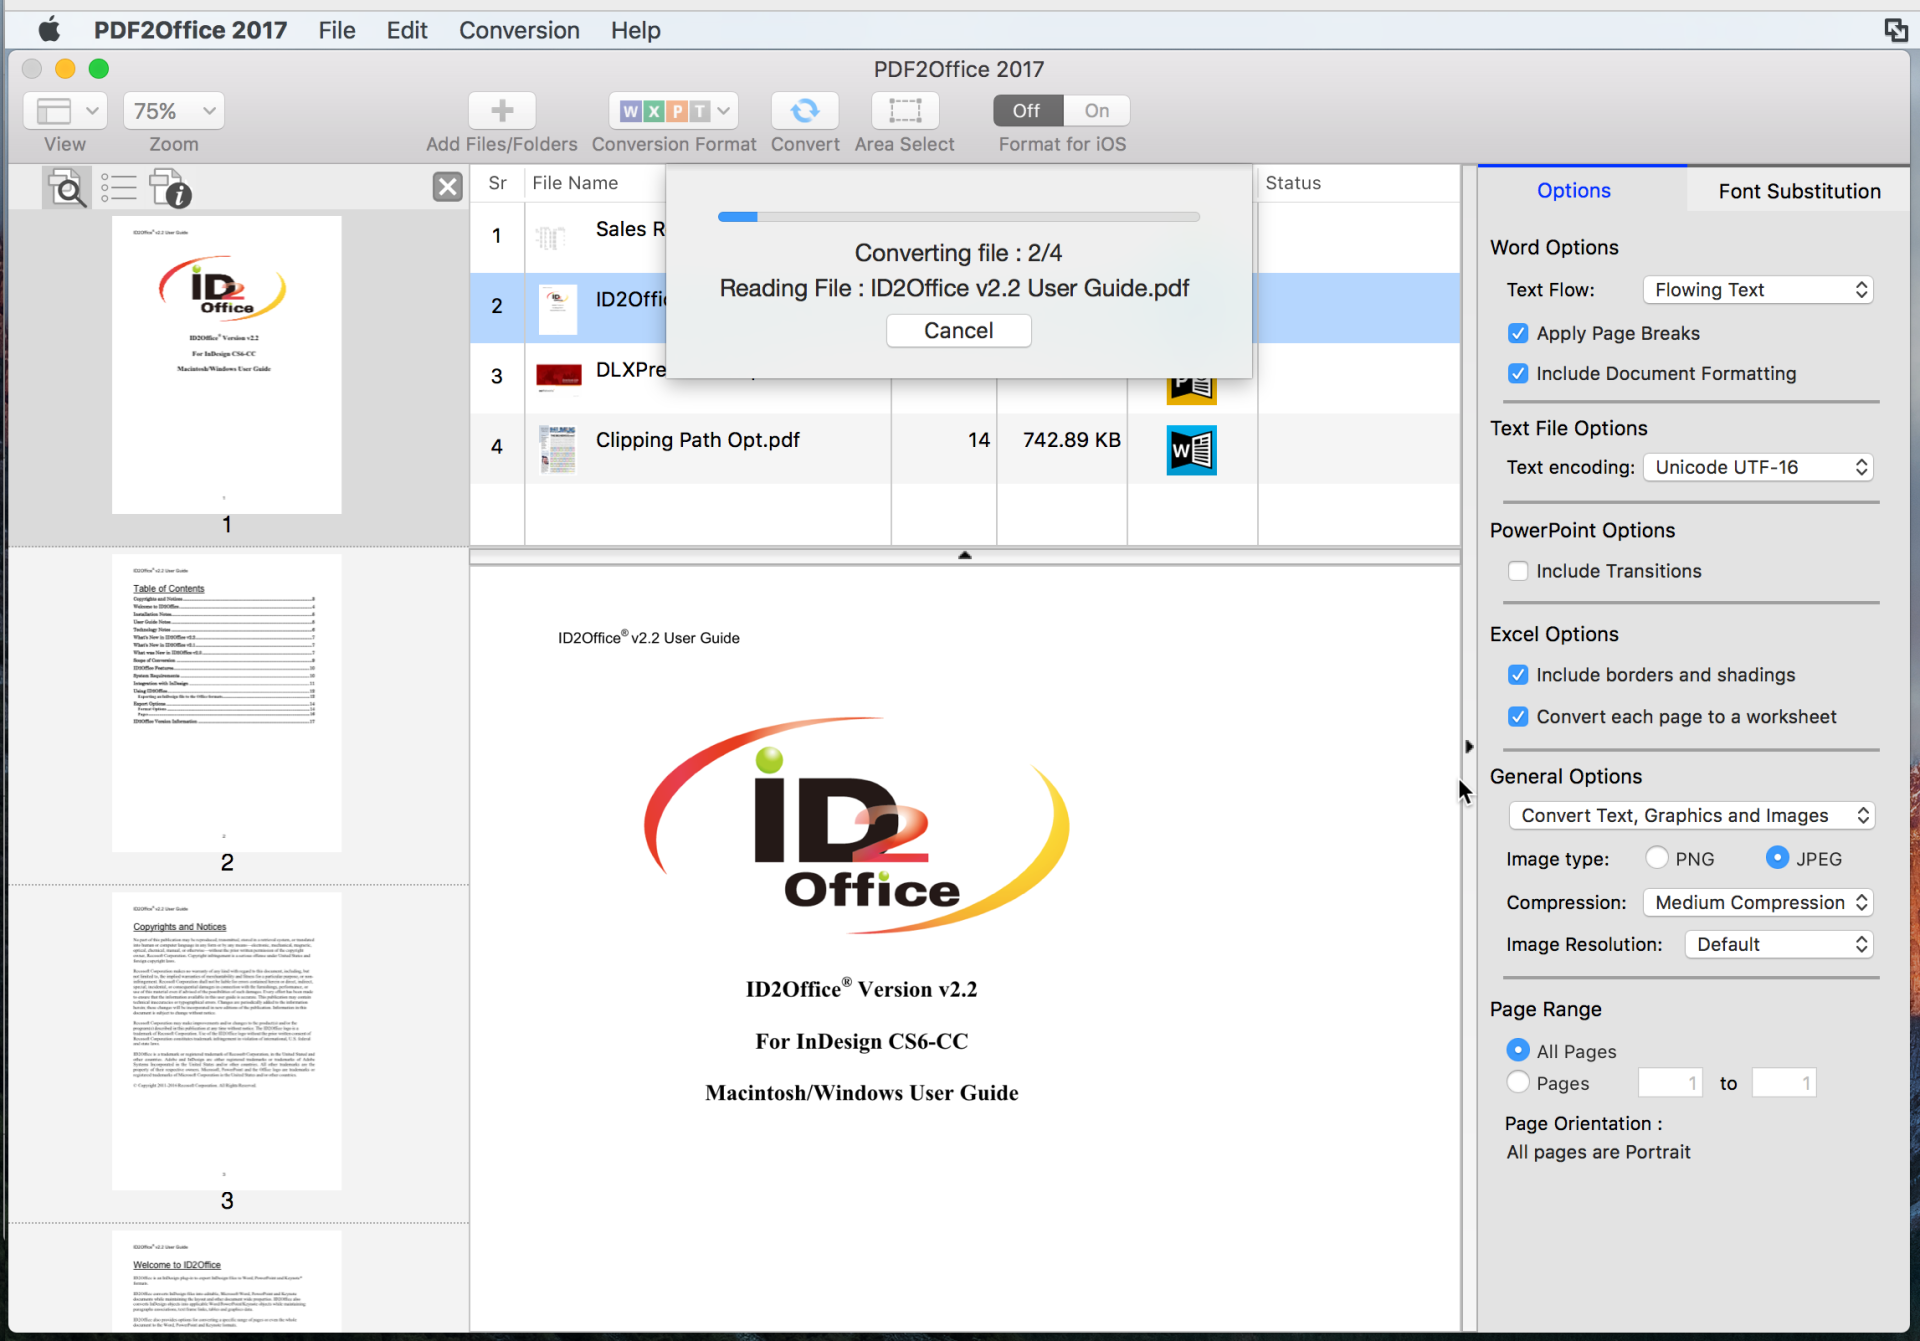Enable Include Transitions checkbox
Screen dimensions: 1920x1341
pyautogui.click(x=1517, y=569)
